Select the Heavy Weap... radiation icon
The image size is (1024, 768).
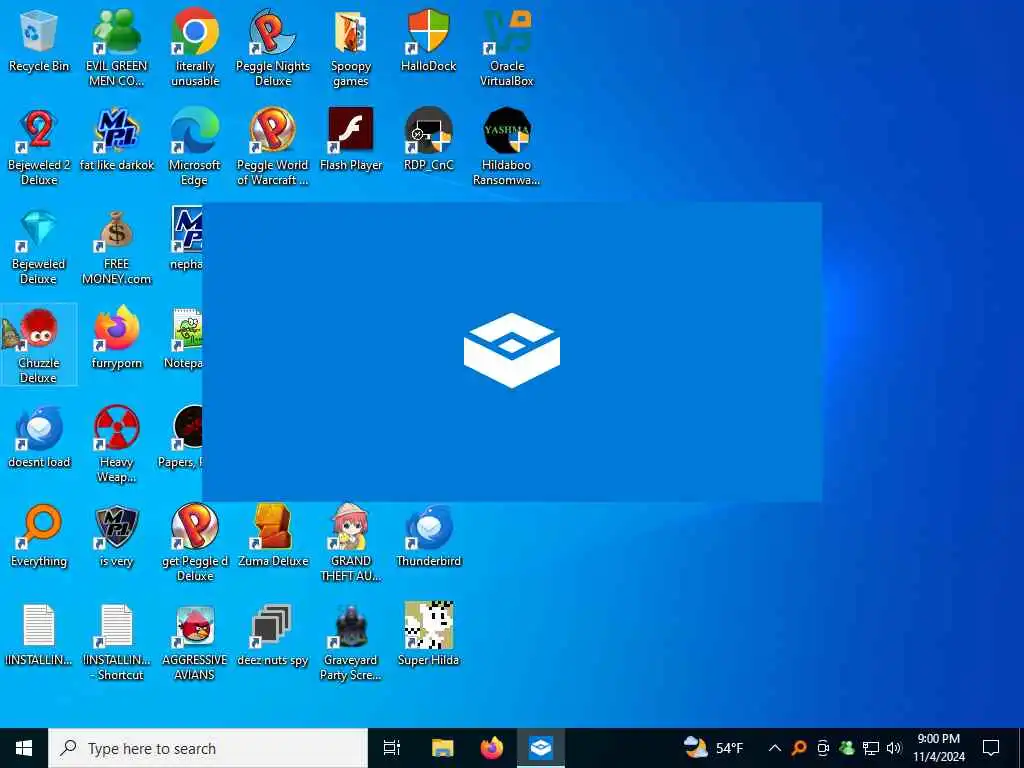[x=116, y=444]
